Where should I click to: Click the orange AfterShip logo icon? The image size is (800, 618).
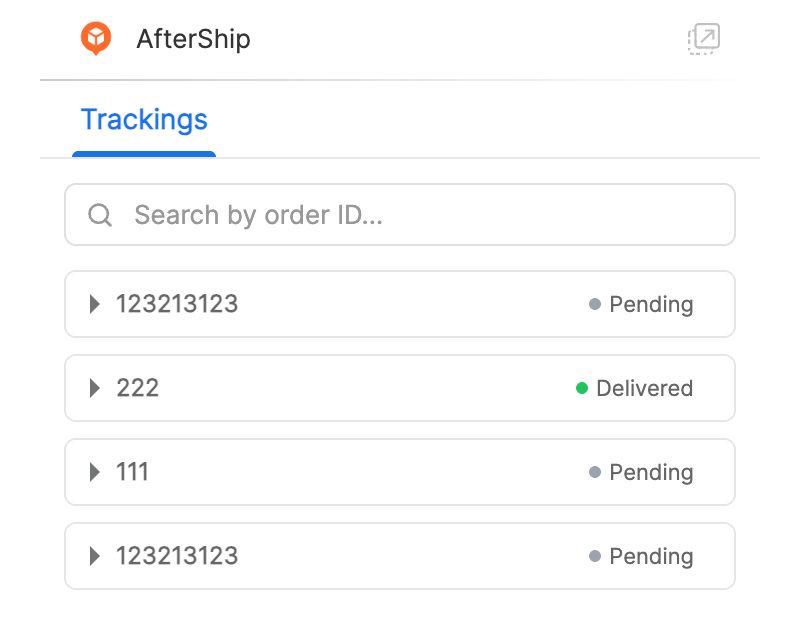point(96,39)
